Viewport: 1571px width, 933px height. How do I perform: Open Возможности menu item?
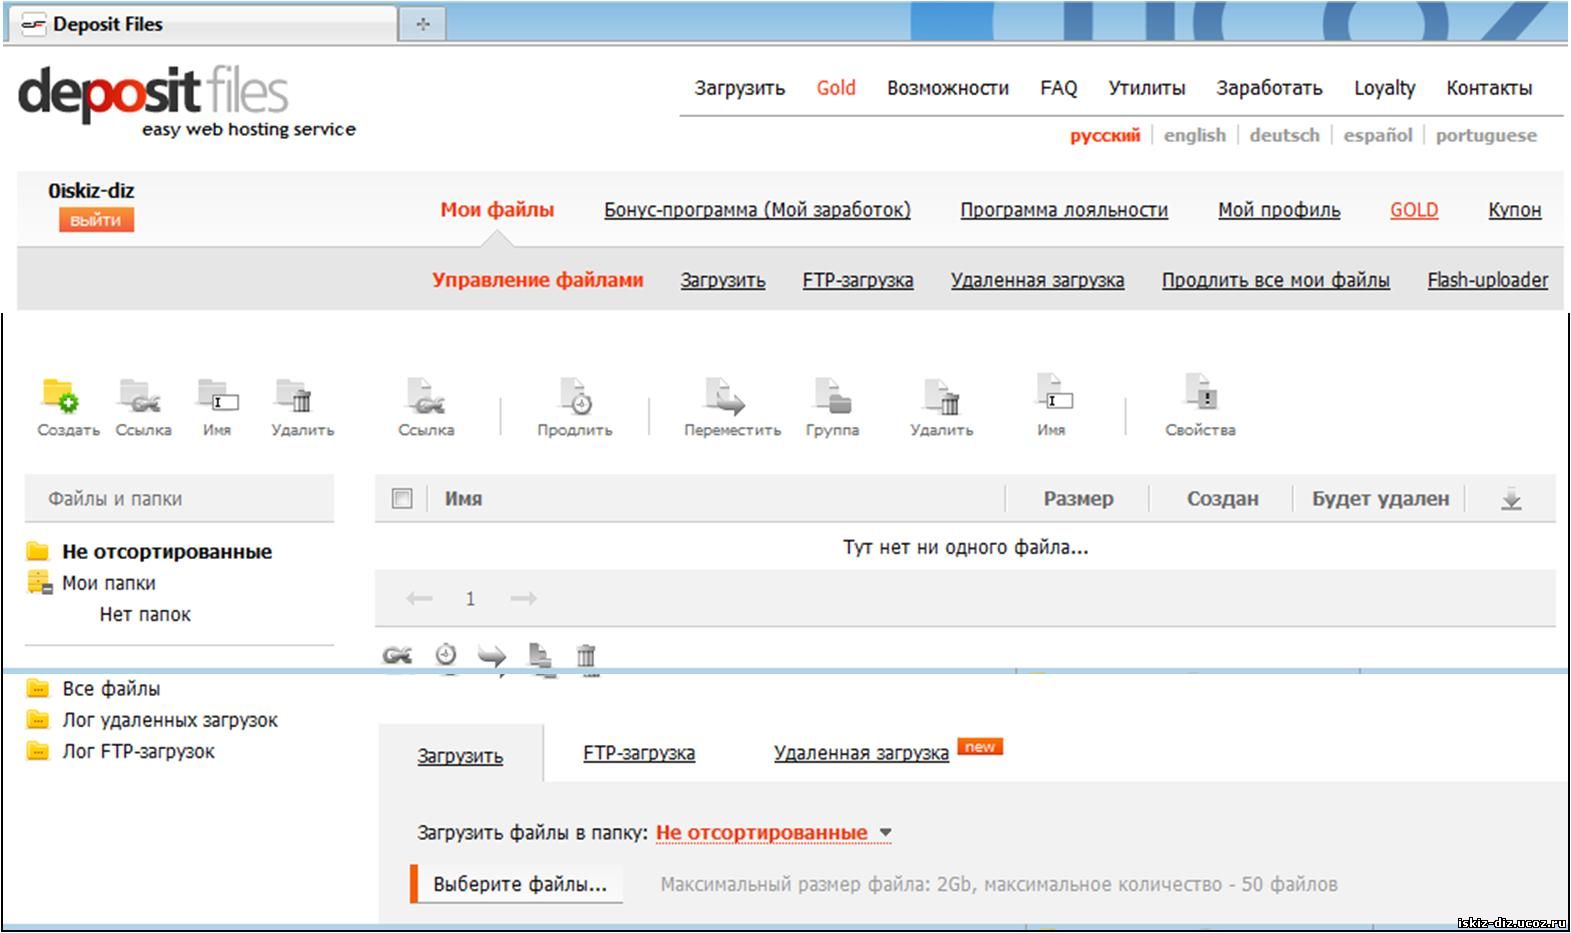tap(948, 88)
